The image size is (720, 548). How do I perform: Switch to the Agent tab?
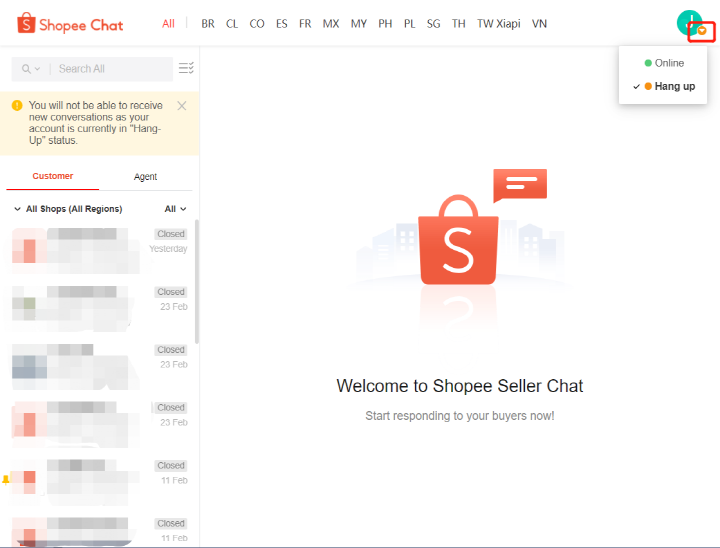pyautogui.click(x=145, y=176)
